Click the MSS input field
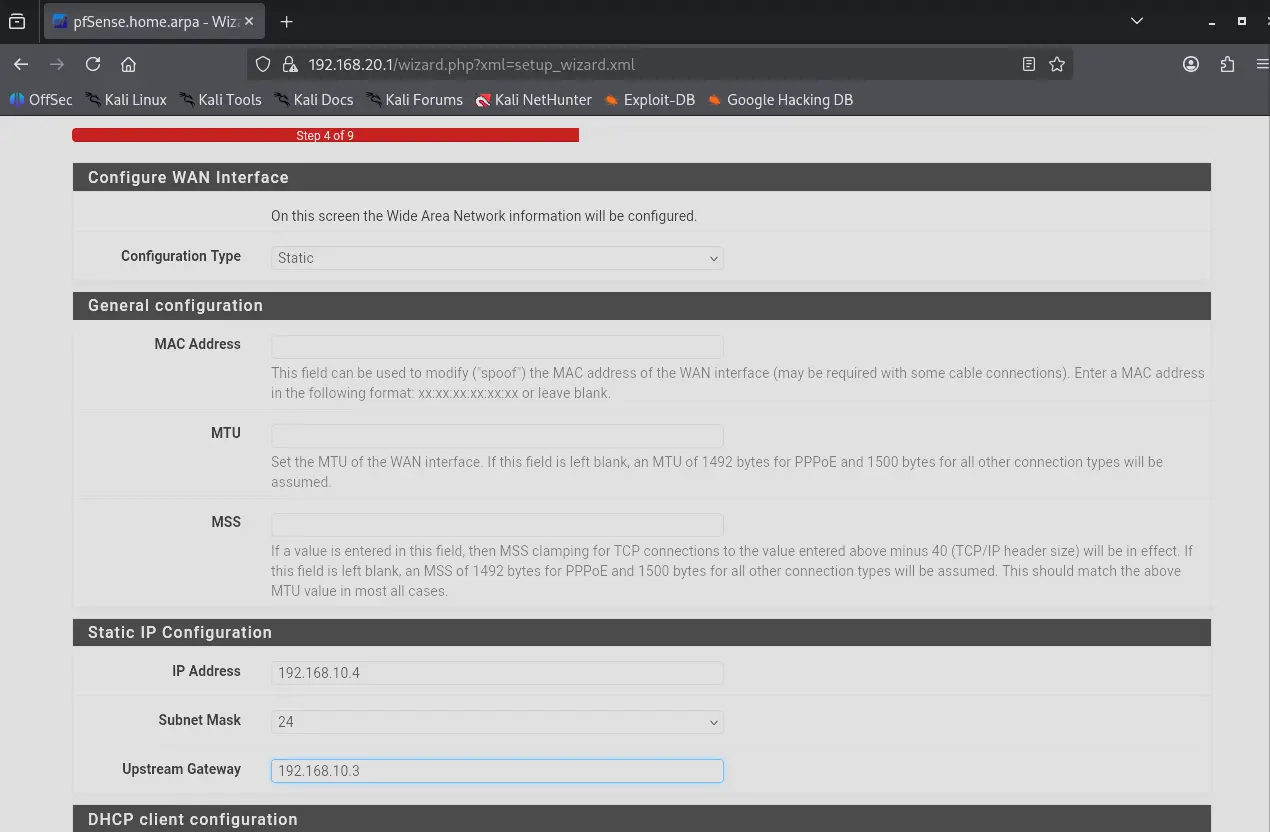This screenshot has height=832, width=1270. click(497, 524)
